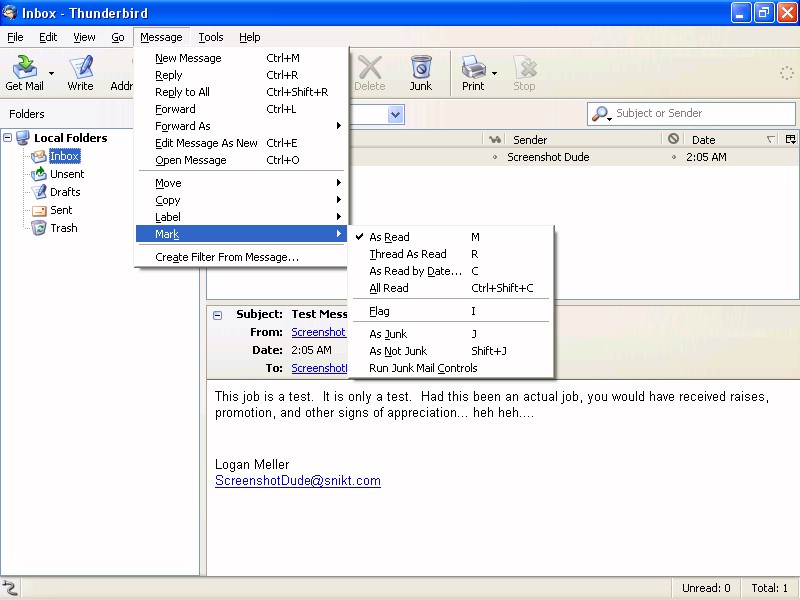Image resolution: width=800 pixels, height=600 pixels.
Task: Expand the Label submenu
Action: tap(241, 217)
